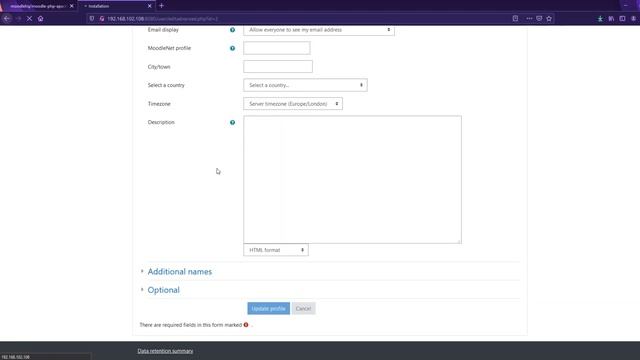Show sidebars icon in toolbar
Viewport: 640px width, 360px height.
622,18
